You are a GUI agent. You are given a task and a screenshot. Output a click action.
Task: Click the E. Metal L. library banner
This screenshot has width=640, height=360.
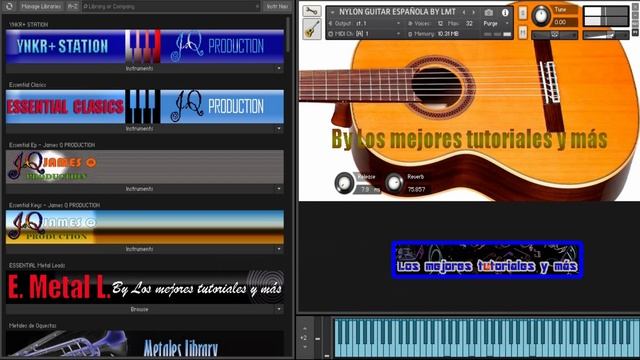(x=145, y=287)
